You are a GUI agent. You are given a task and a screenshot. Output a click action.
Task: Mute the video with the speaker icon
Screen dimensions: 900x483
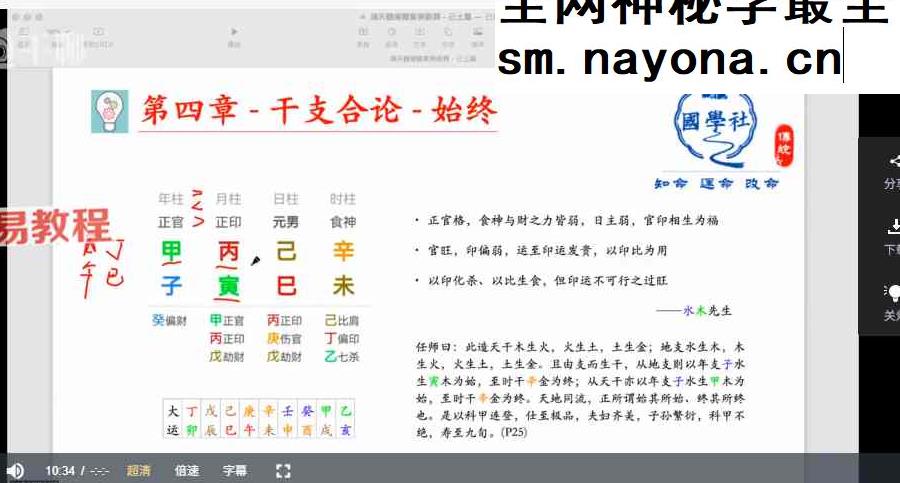click(x=15, y=471)
